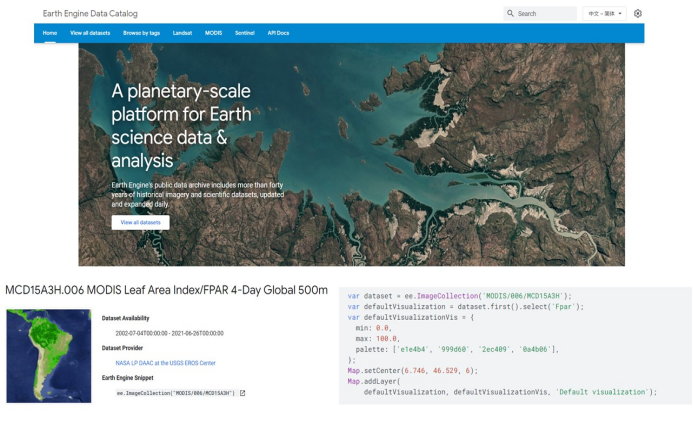The height and width of the screenshot is (430, 693).
Task: Click the Dataset Availability heading
Action: tap(126, 318)
